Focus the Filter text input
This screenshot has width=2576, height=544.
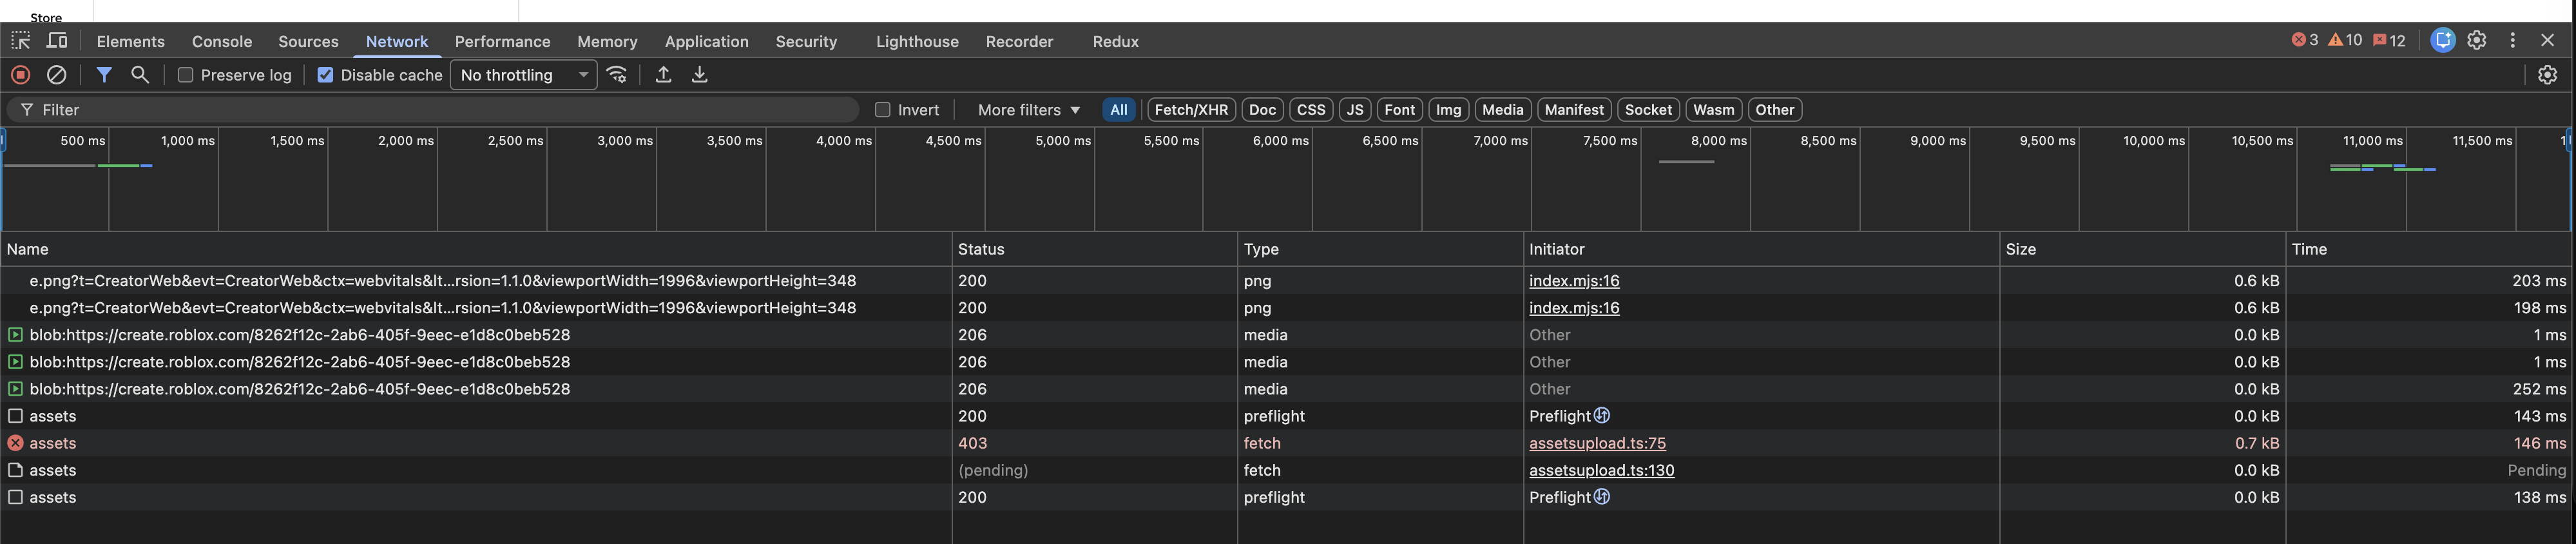[x=433, y=110]
